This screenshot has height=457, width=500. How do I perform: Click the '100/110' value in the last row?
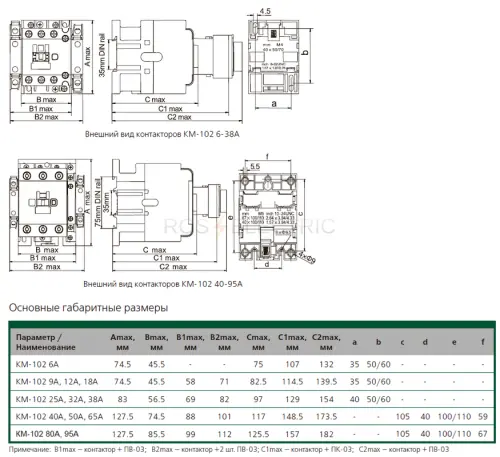click(454, 434)
